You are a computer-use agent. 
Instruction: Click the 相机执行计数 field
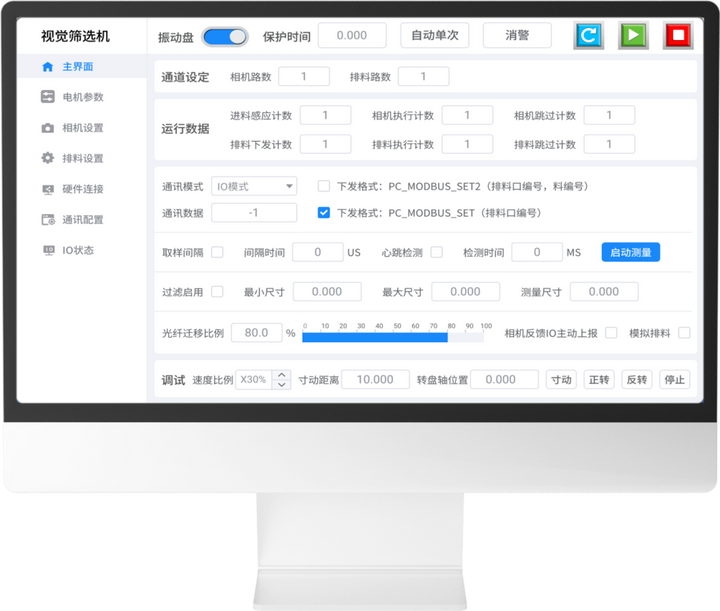[467, 115]
